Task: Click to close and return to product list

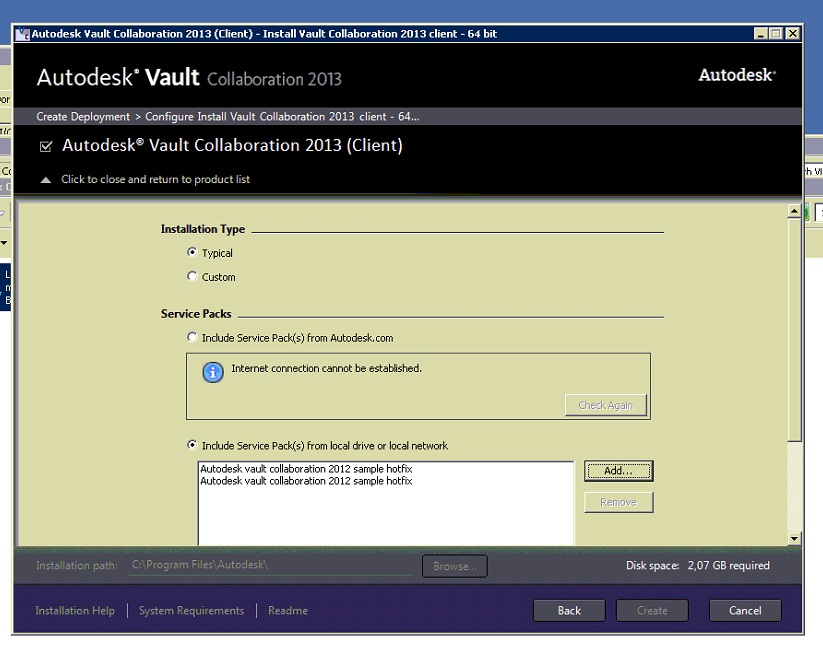Action: tap(155, 180)
